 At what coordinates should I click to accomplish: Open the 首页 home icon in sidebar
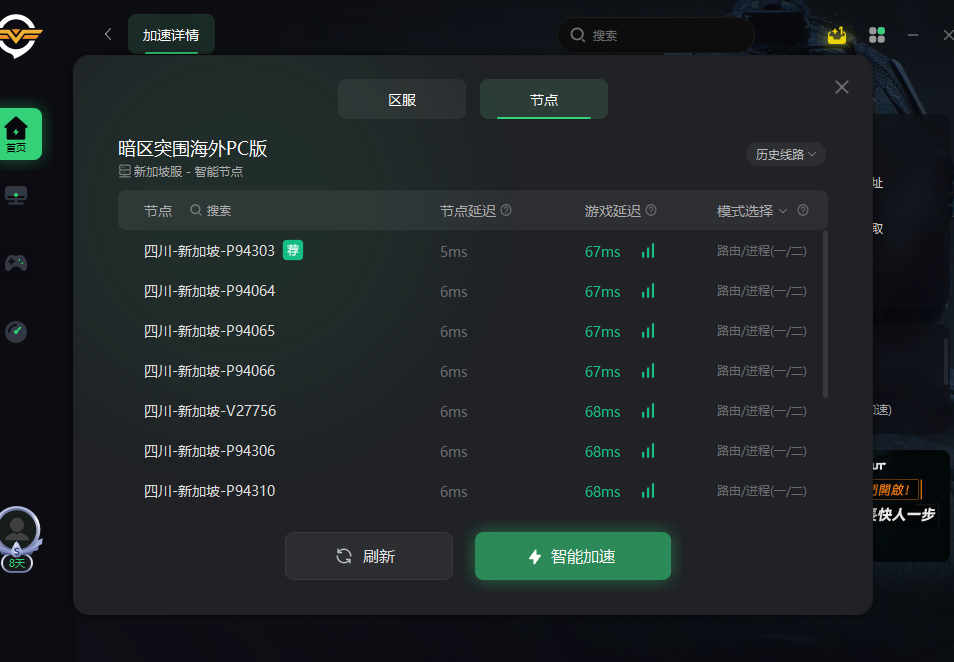(18, 134)
